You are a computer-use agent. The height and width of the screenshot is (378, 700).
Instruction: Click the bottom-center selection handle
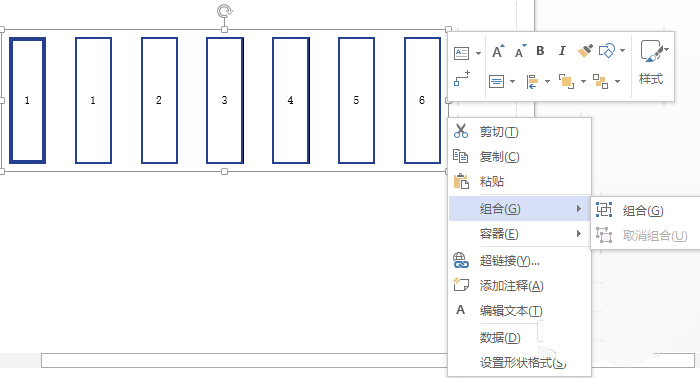point(225,171)
